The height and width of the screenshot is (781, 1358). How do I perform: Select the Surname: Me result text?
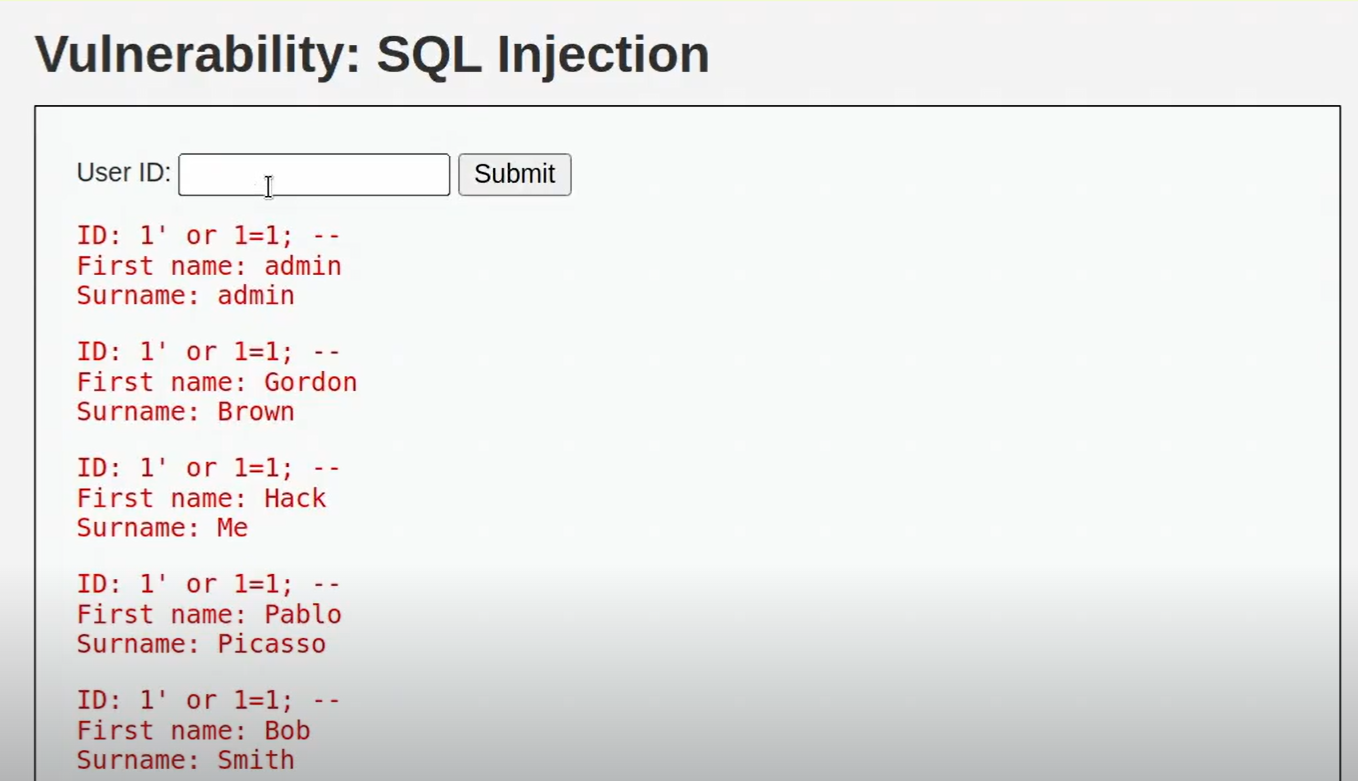(x=161, y=527)
